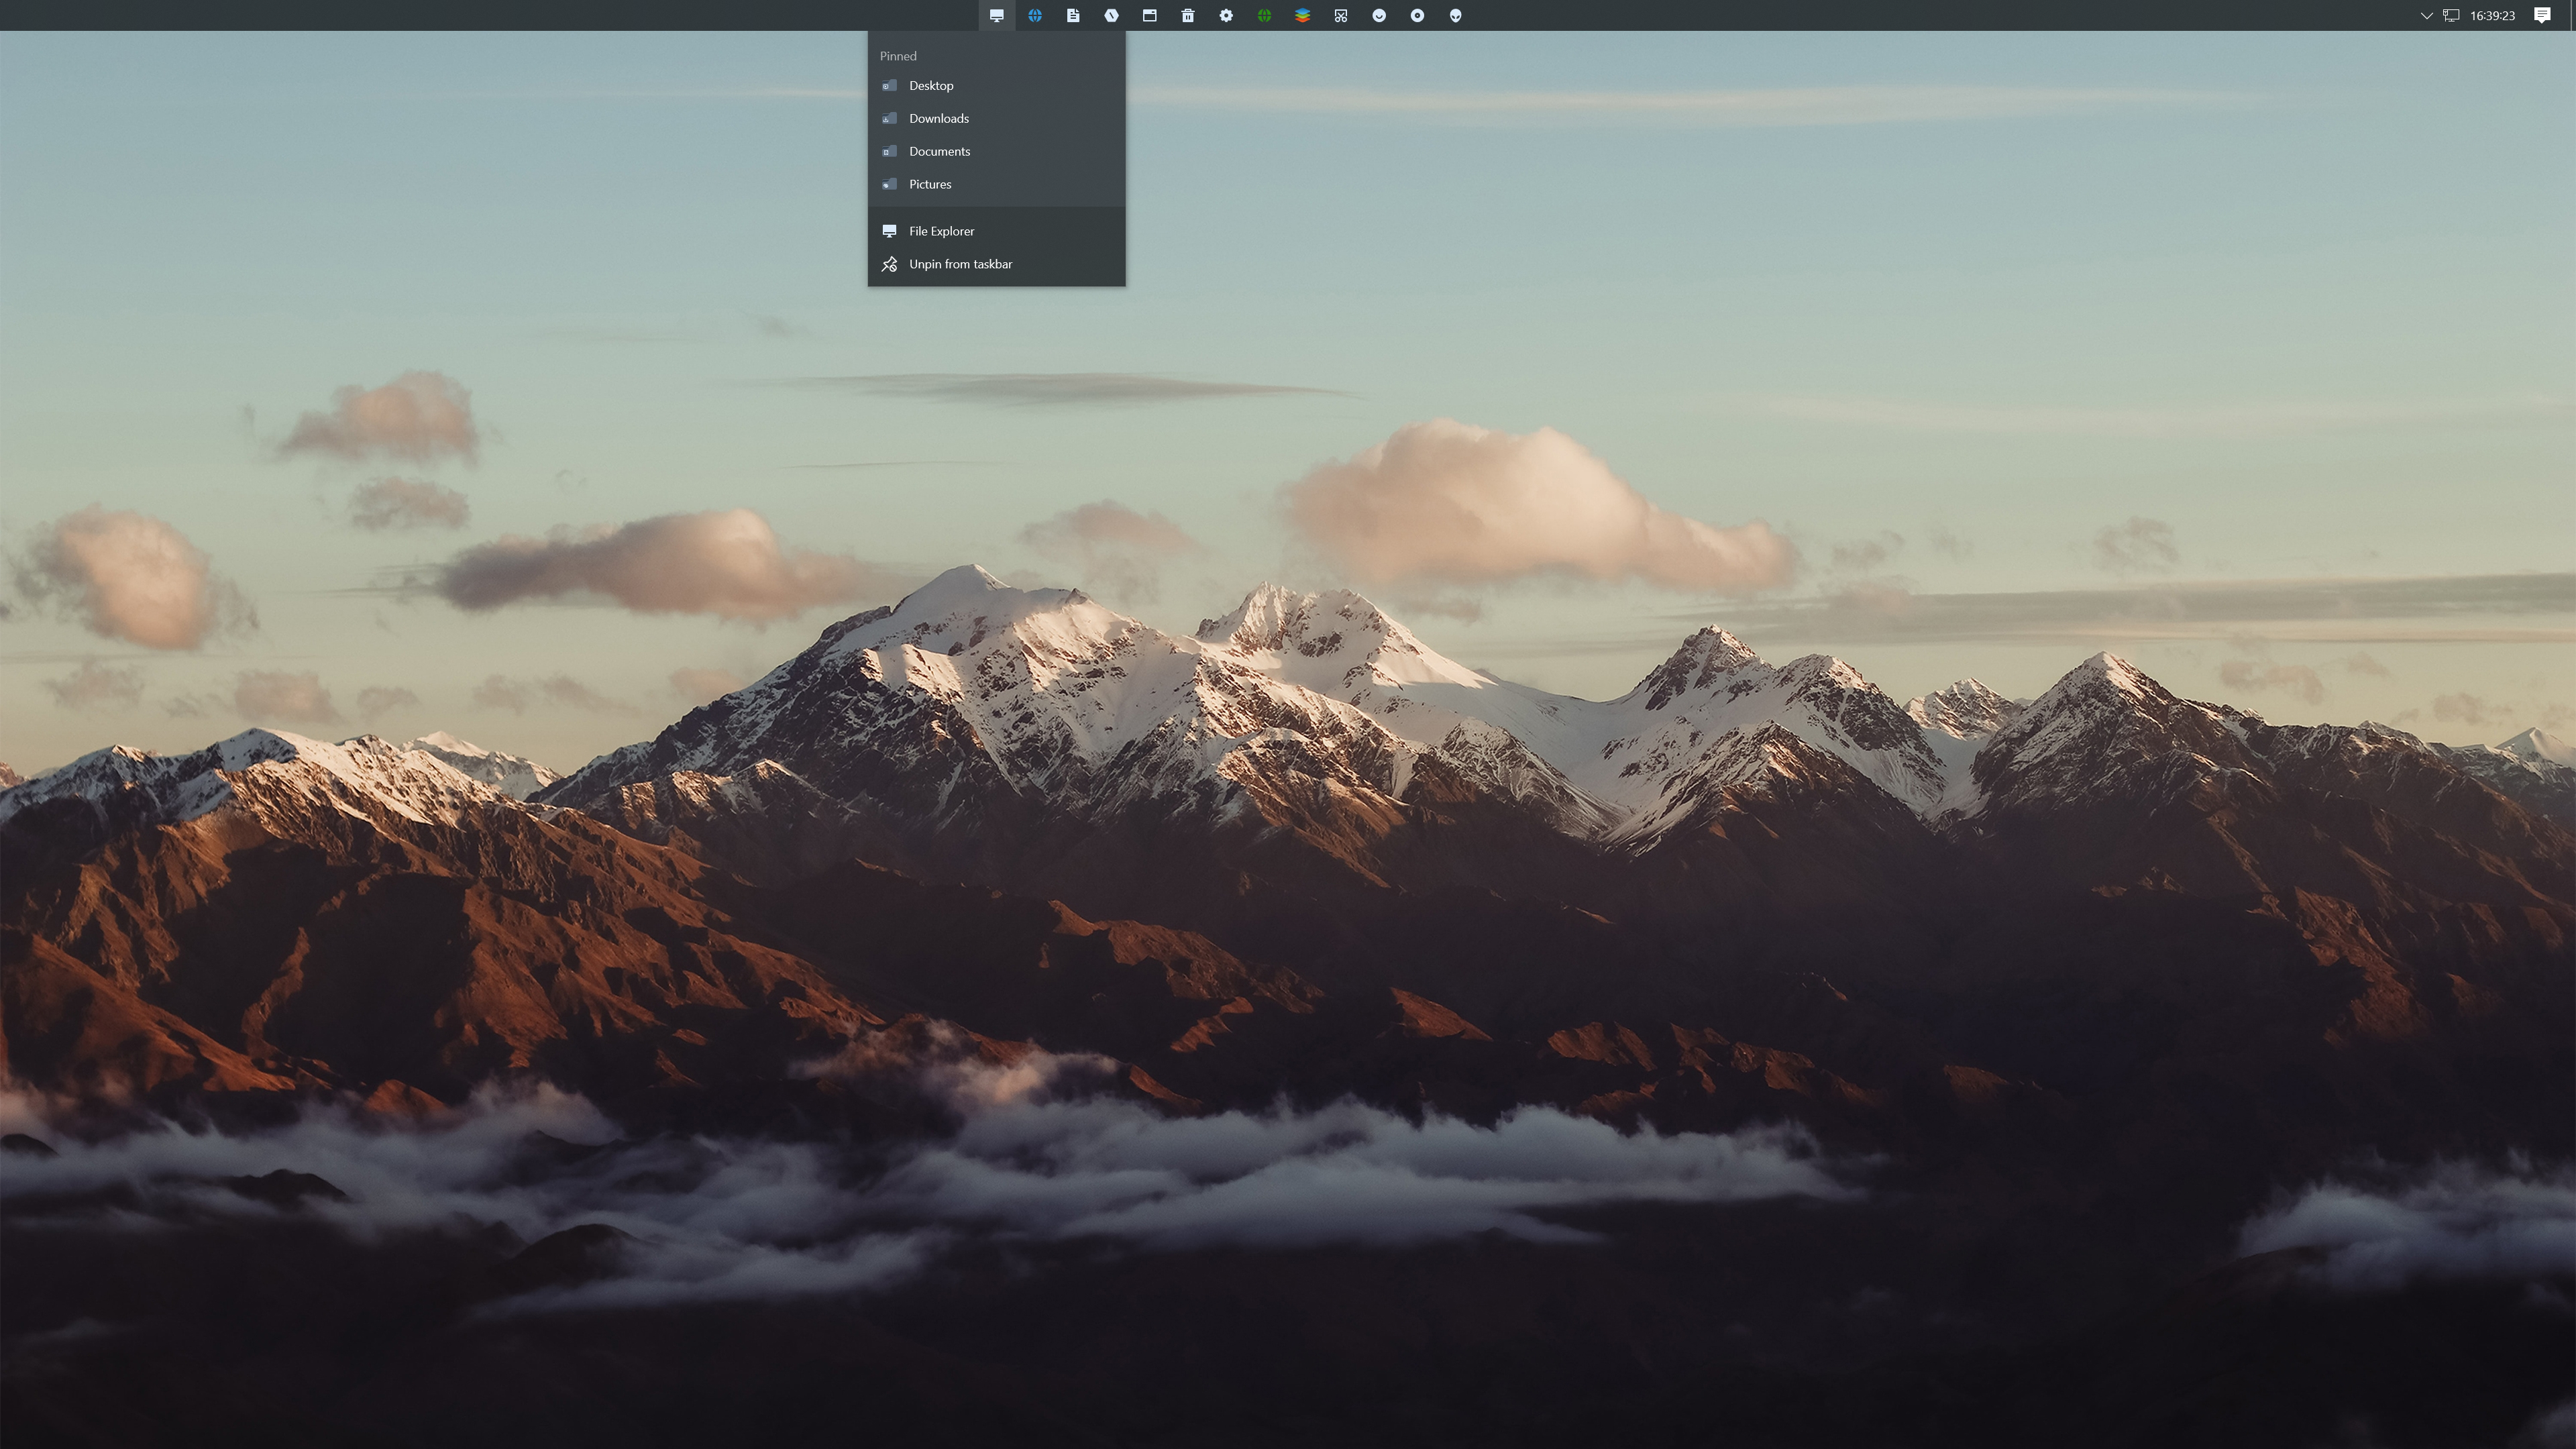Choose Unpin from taskbar option
This screenshot has height=1449, width=2576.
(x=960, y=264)
